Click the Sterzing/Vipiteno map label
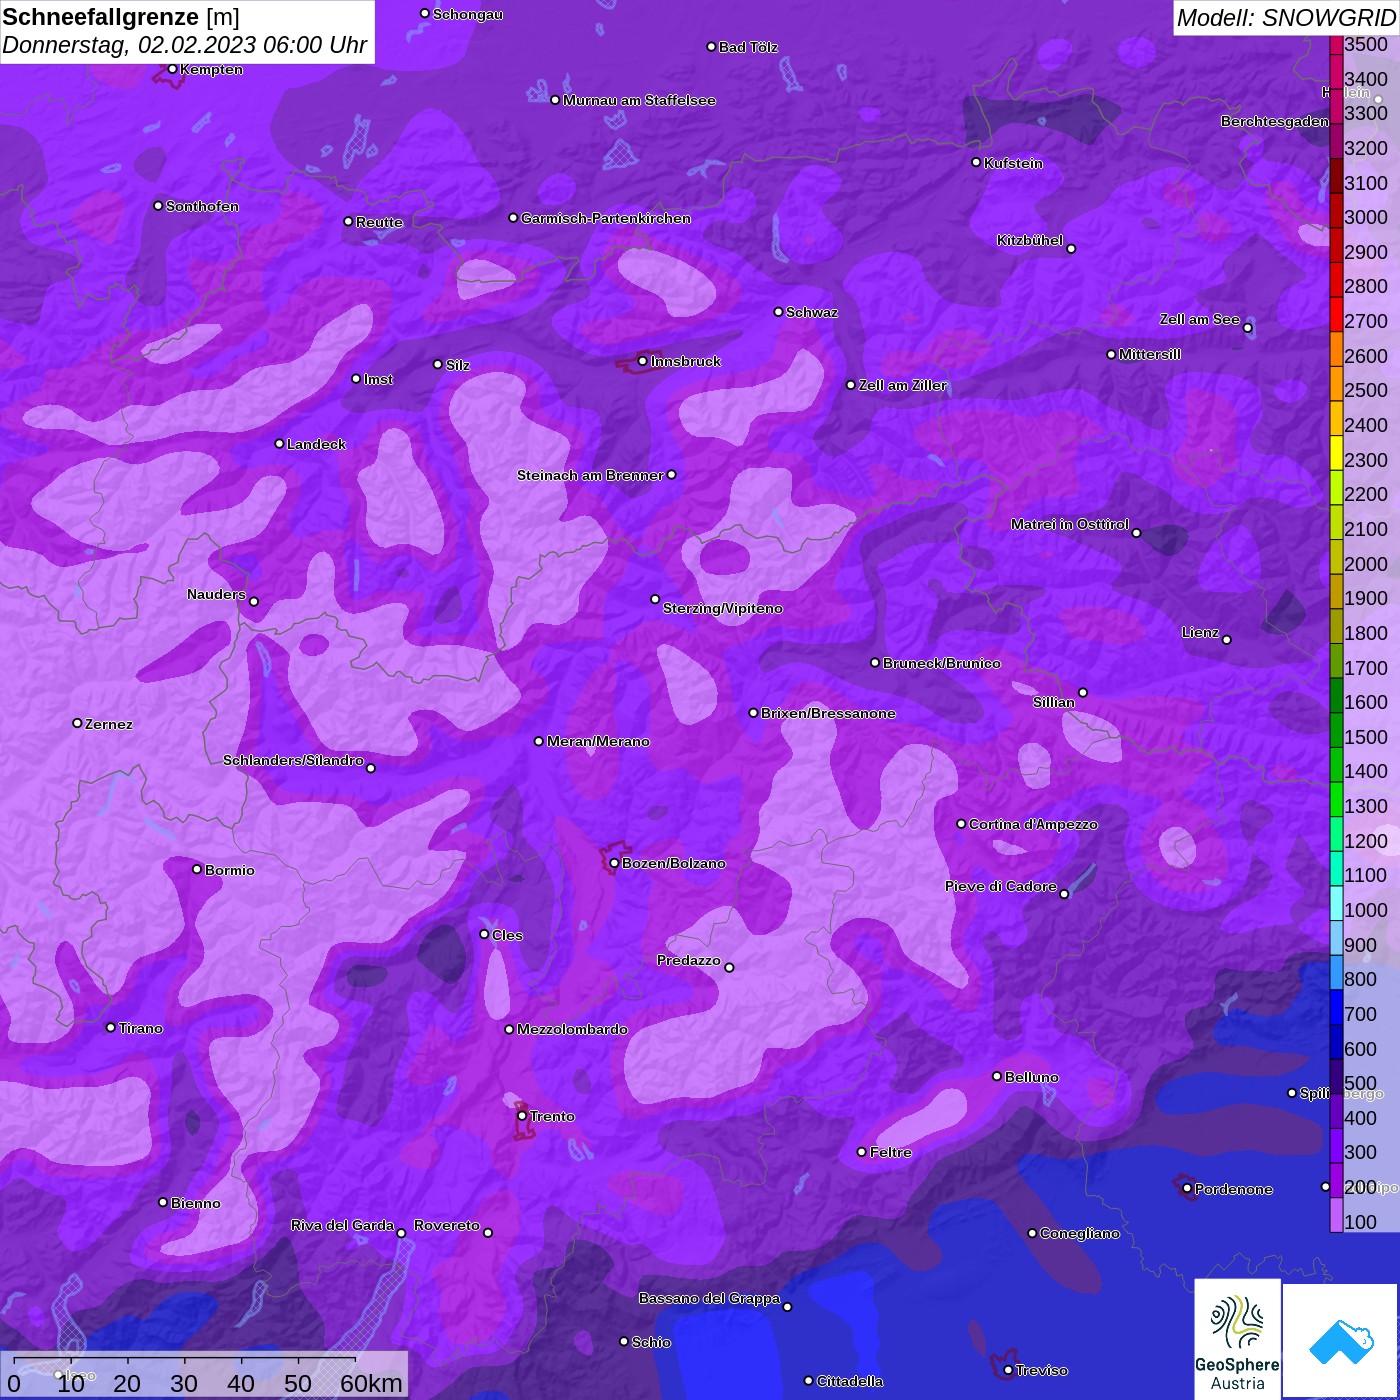1400x1400 pixels. (722, 608)
